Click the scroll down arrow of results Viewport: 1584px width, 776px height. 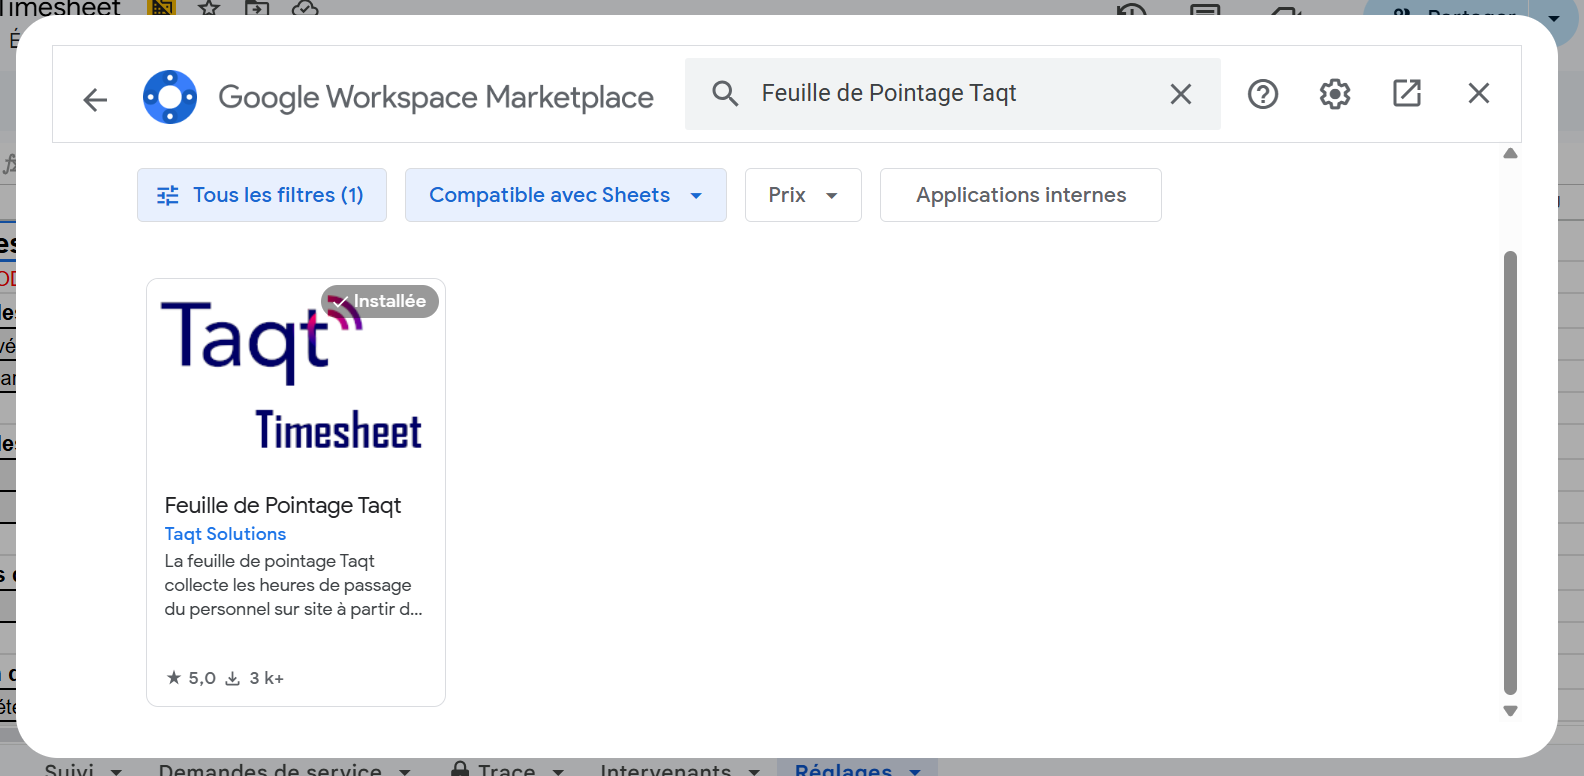1510,711
